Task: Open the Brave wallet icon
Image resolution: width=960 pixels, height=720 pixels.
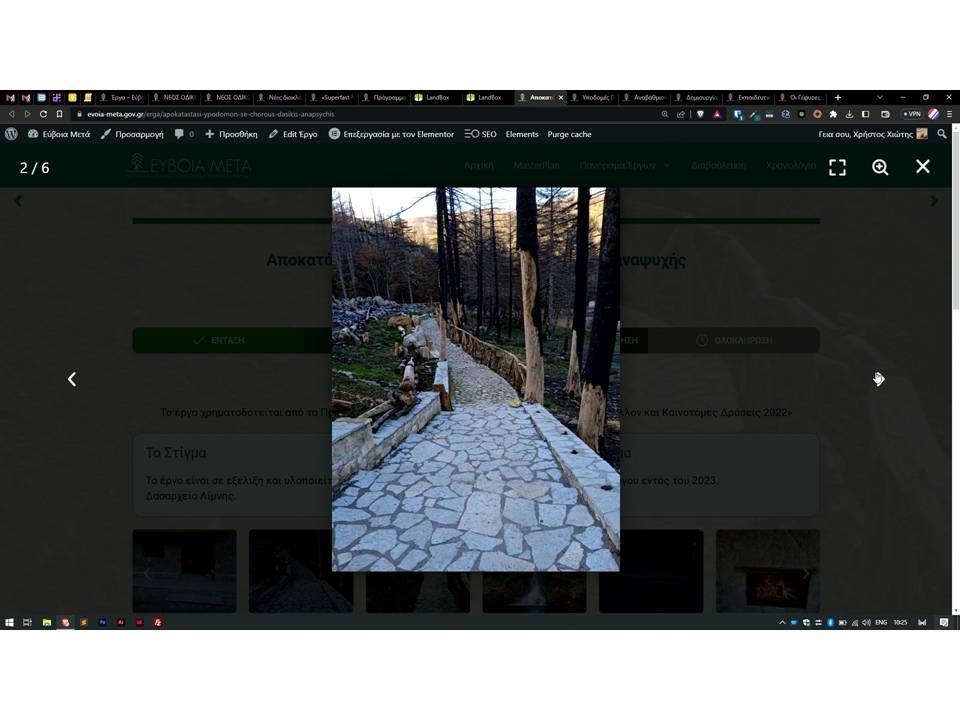Action: (885, 114)
